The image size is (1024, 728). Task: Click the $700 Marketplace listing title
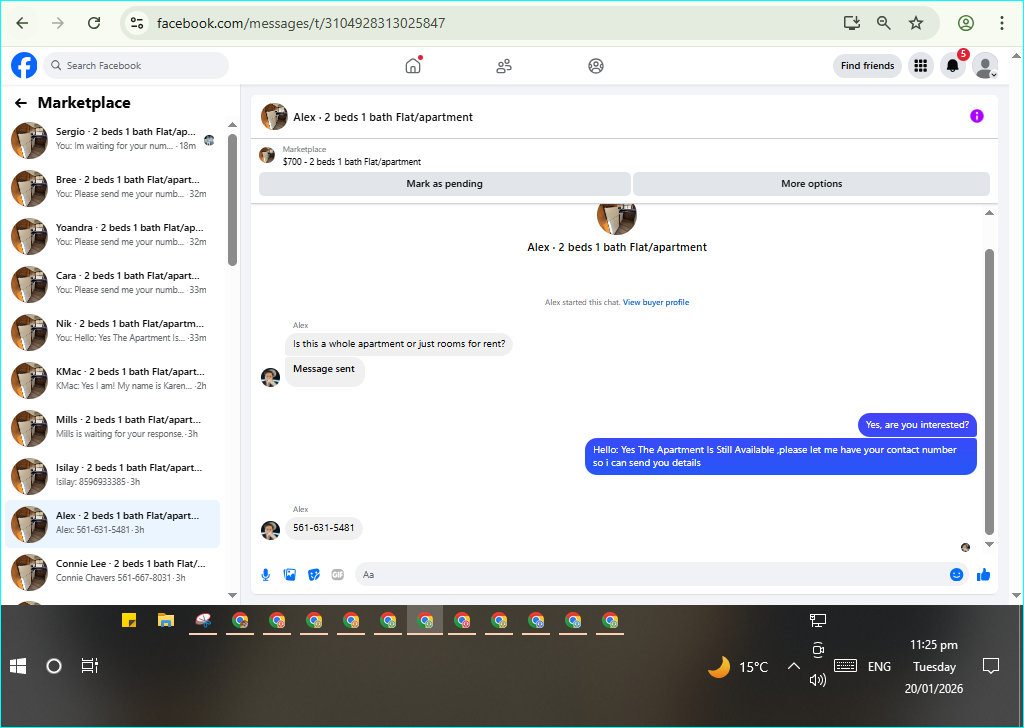(x=351, y=162)
